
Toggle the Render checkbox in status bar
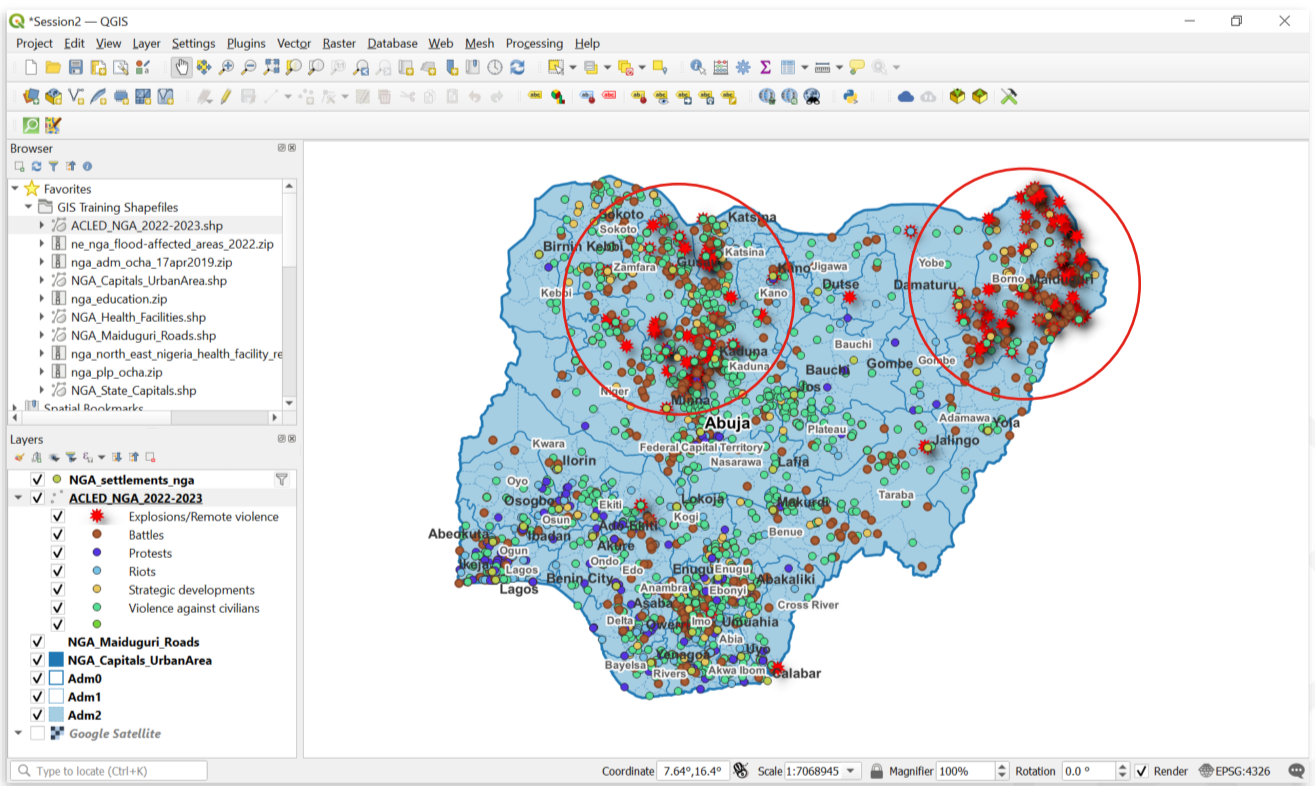(x=1142, y=771)
